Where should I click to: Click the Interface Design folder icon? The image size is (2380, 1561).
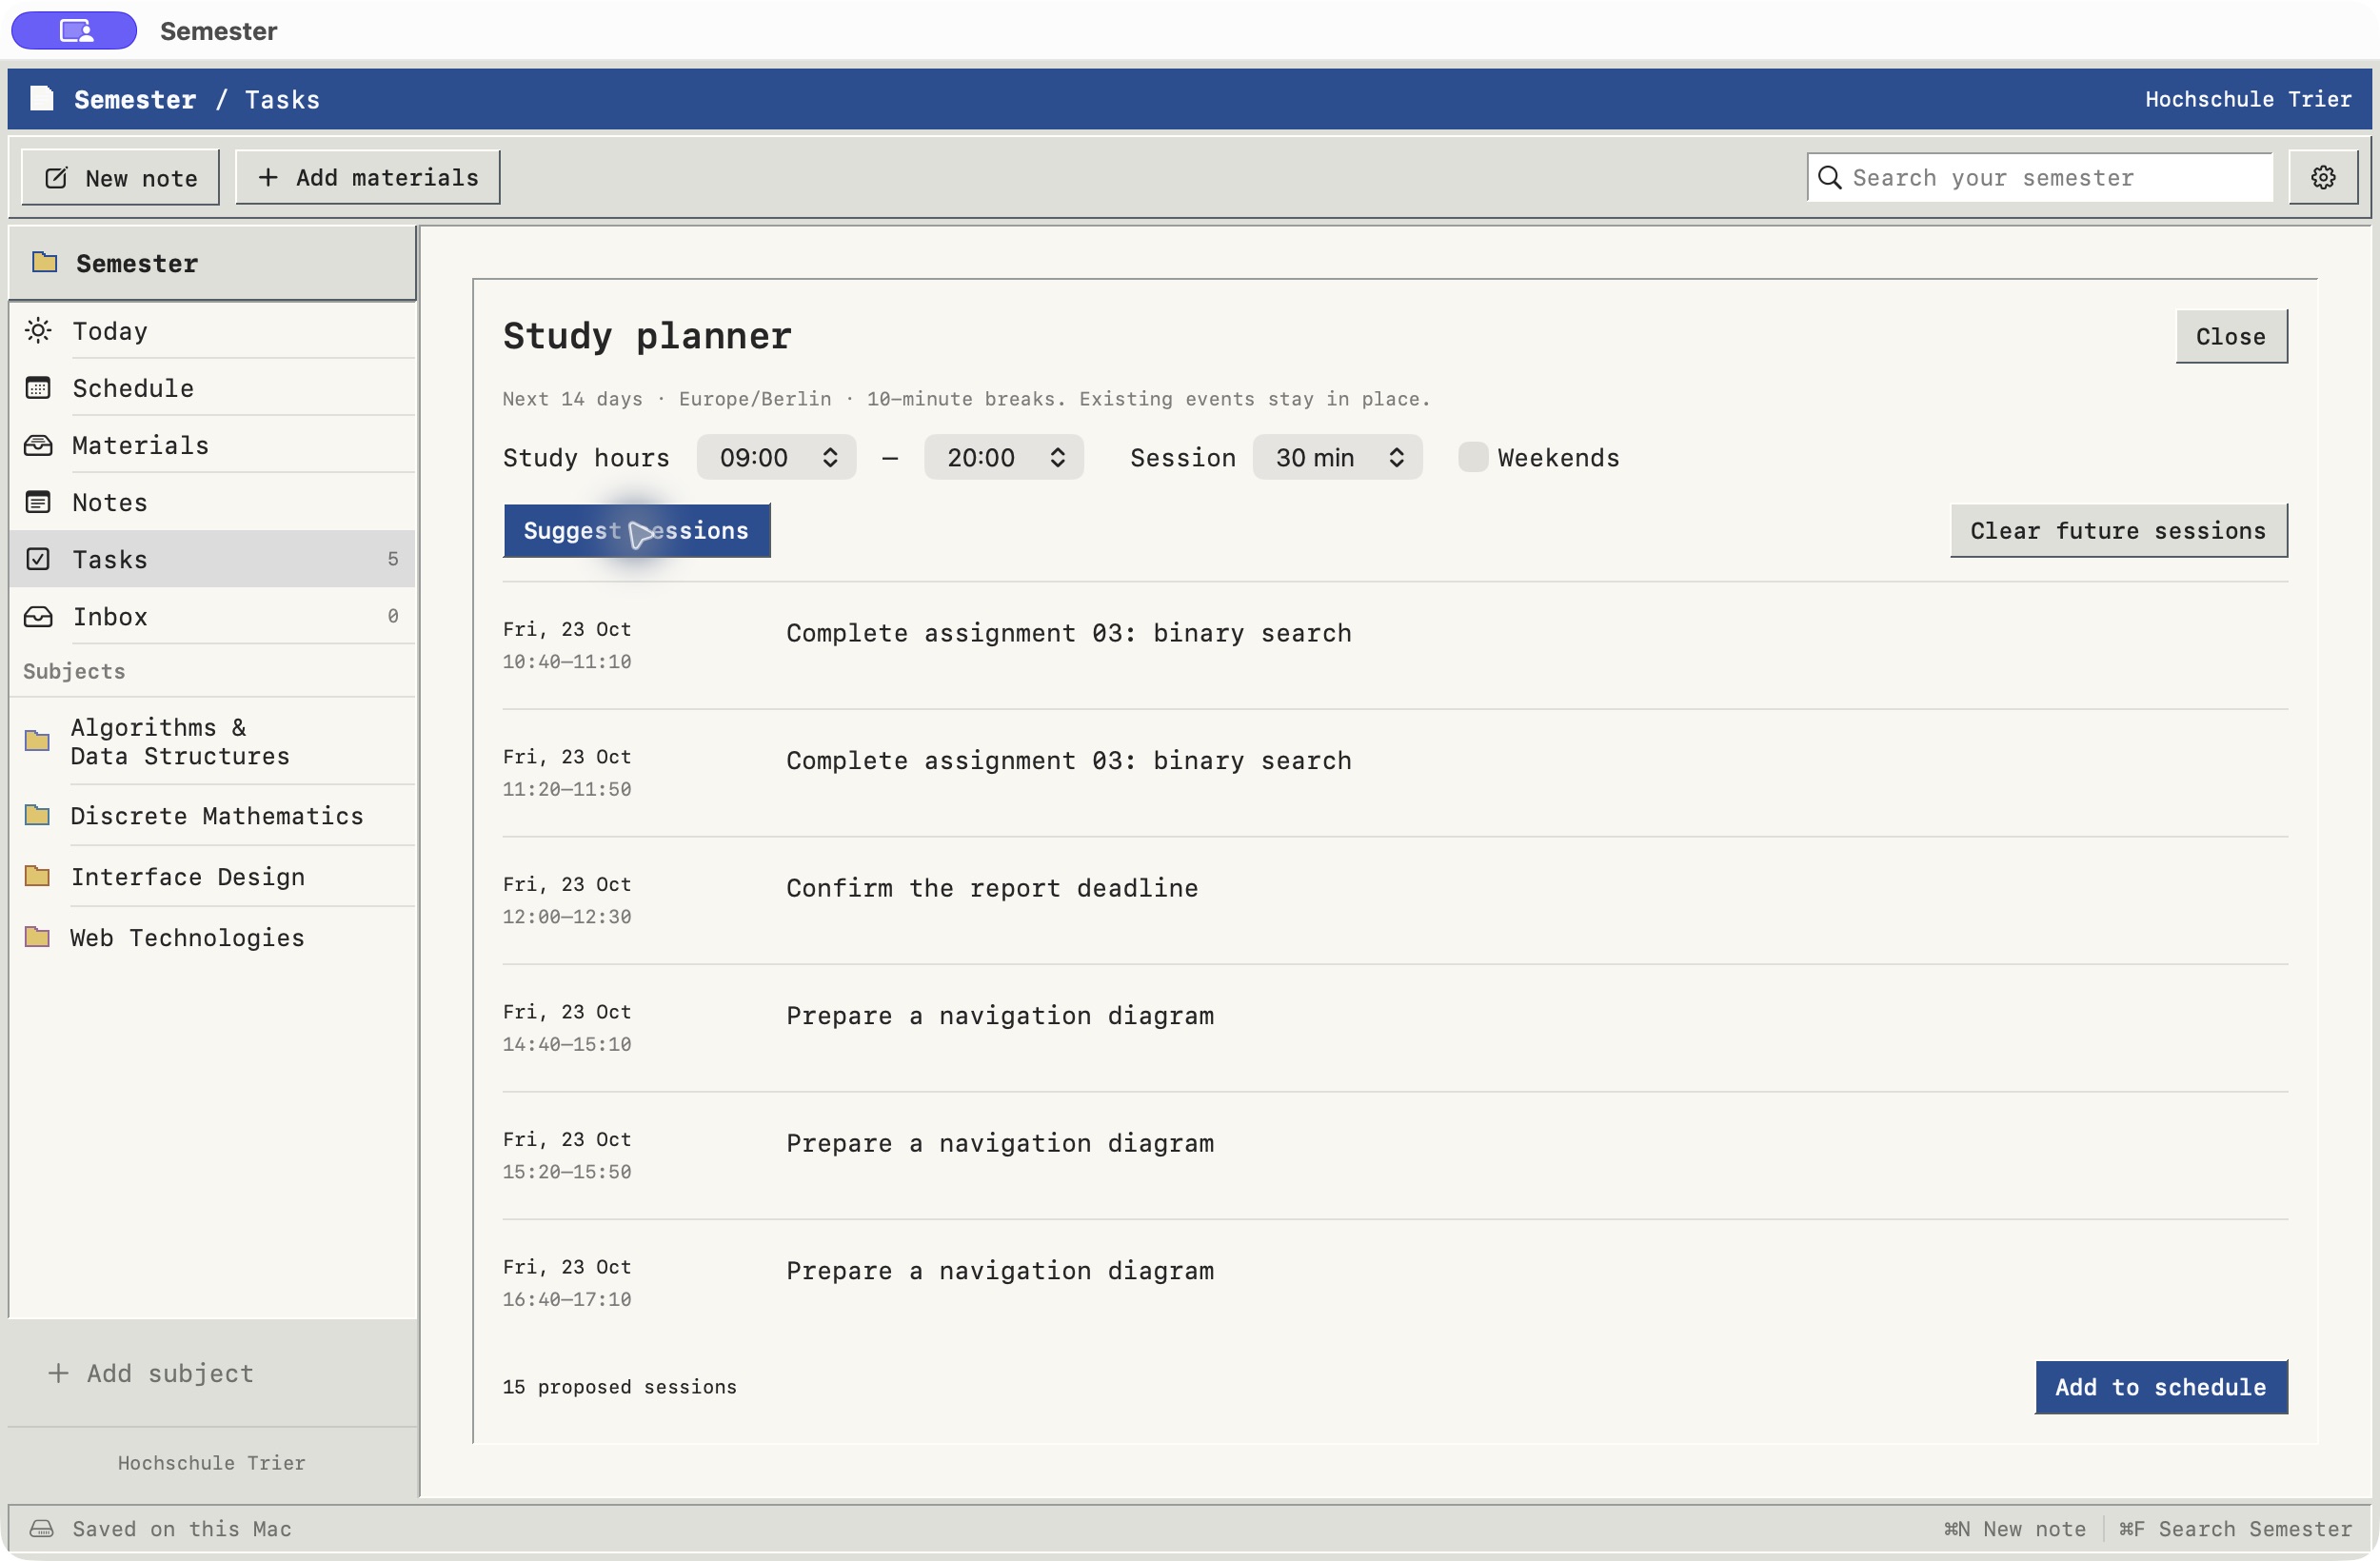tap(37, 876)
